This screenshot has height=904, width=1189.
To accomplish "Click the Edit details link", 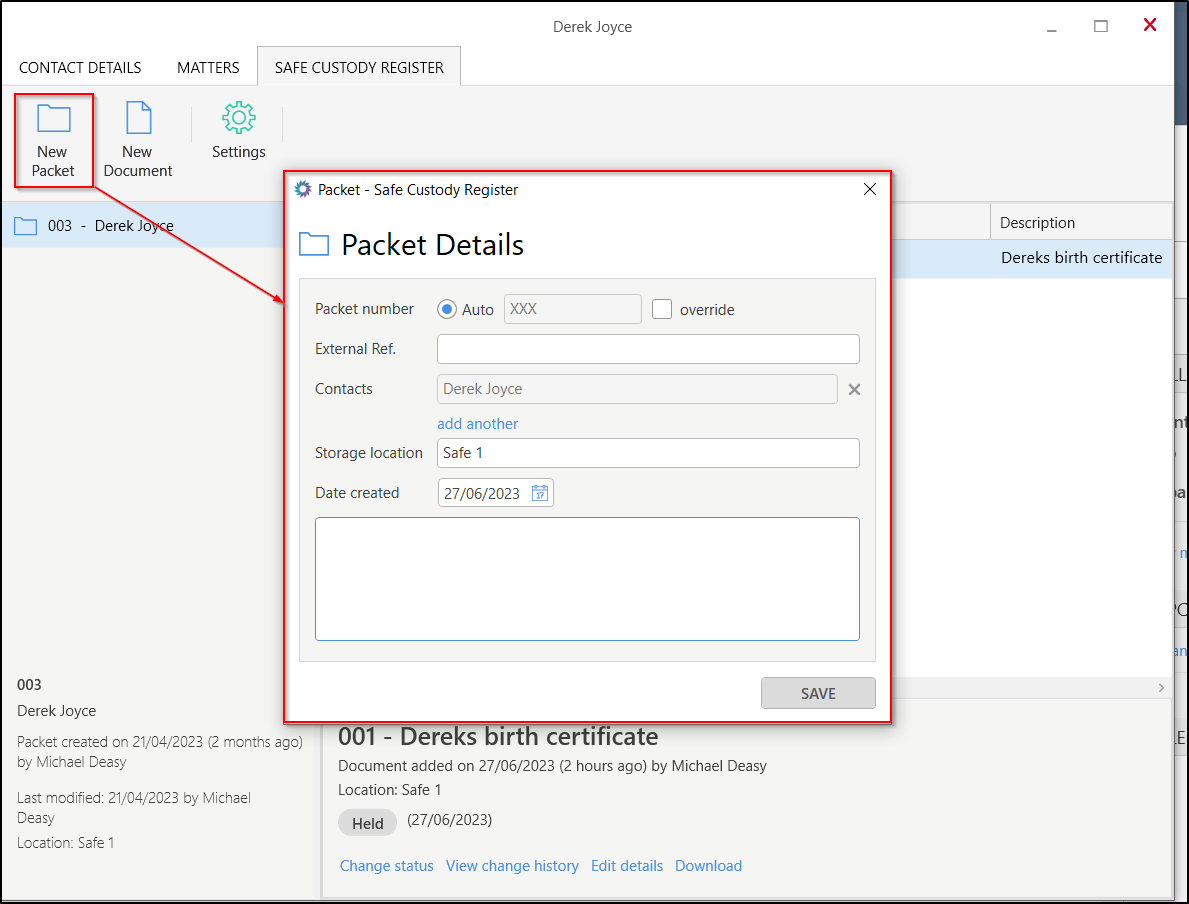I will point(626,866).
